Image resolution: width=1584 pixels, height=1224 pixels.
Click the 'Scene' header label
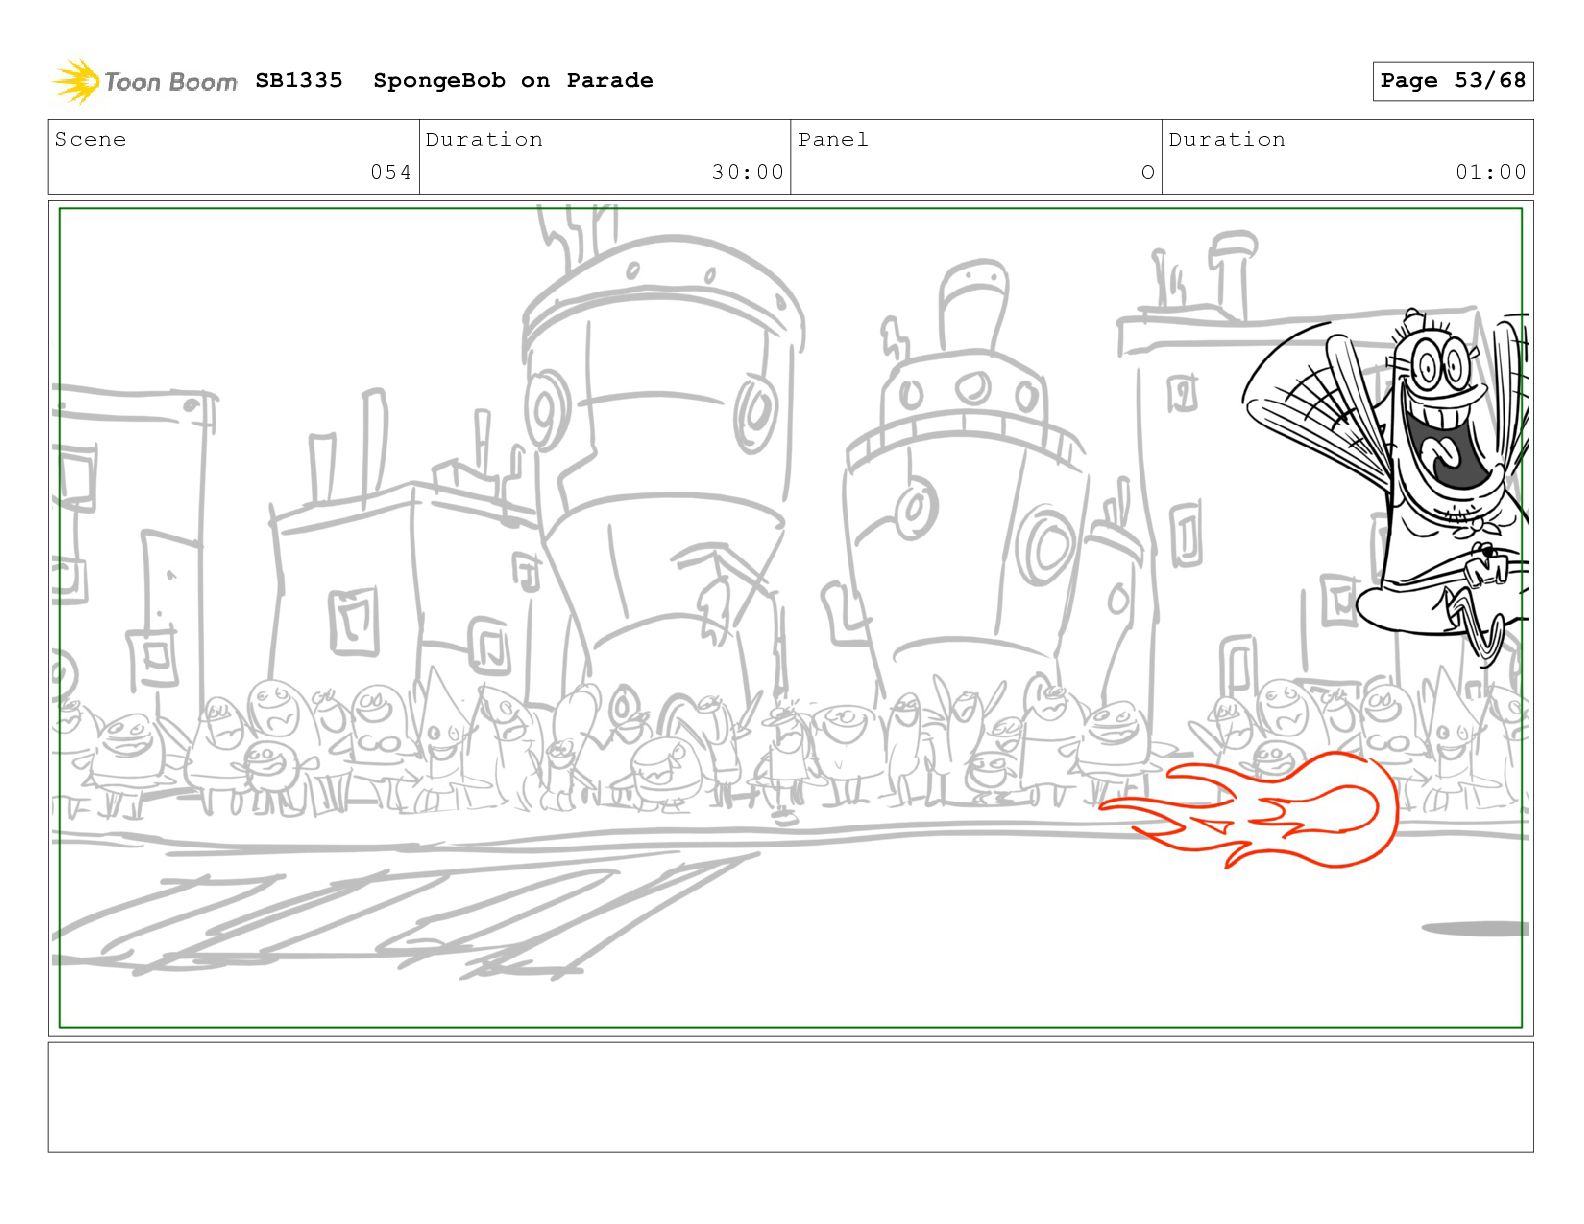click(91, 139)
